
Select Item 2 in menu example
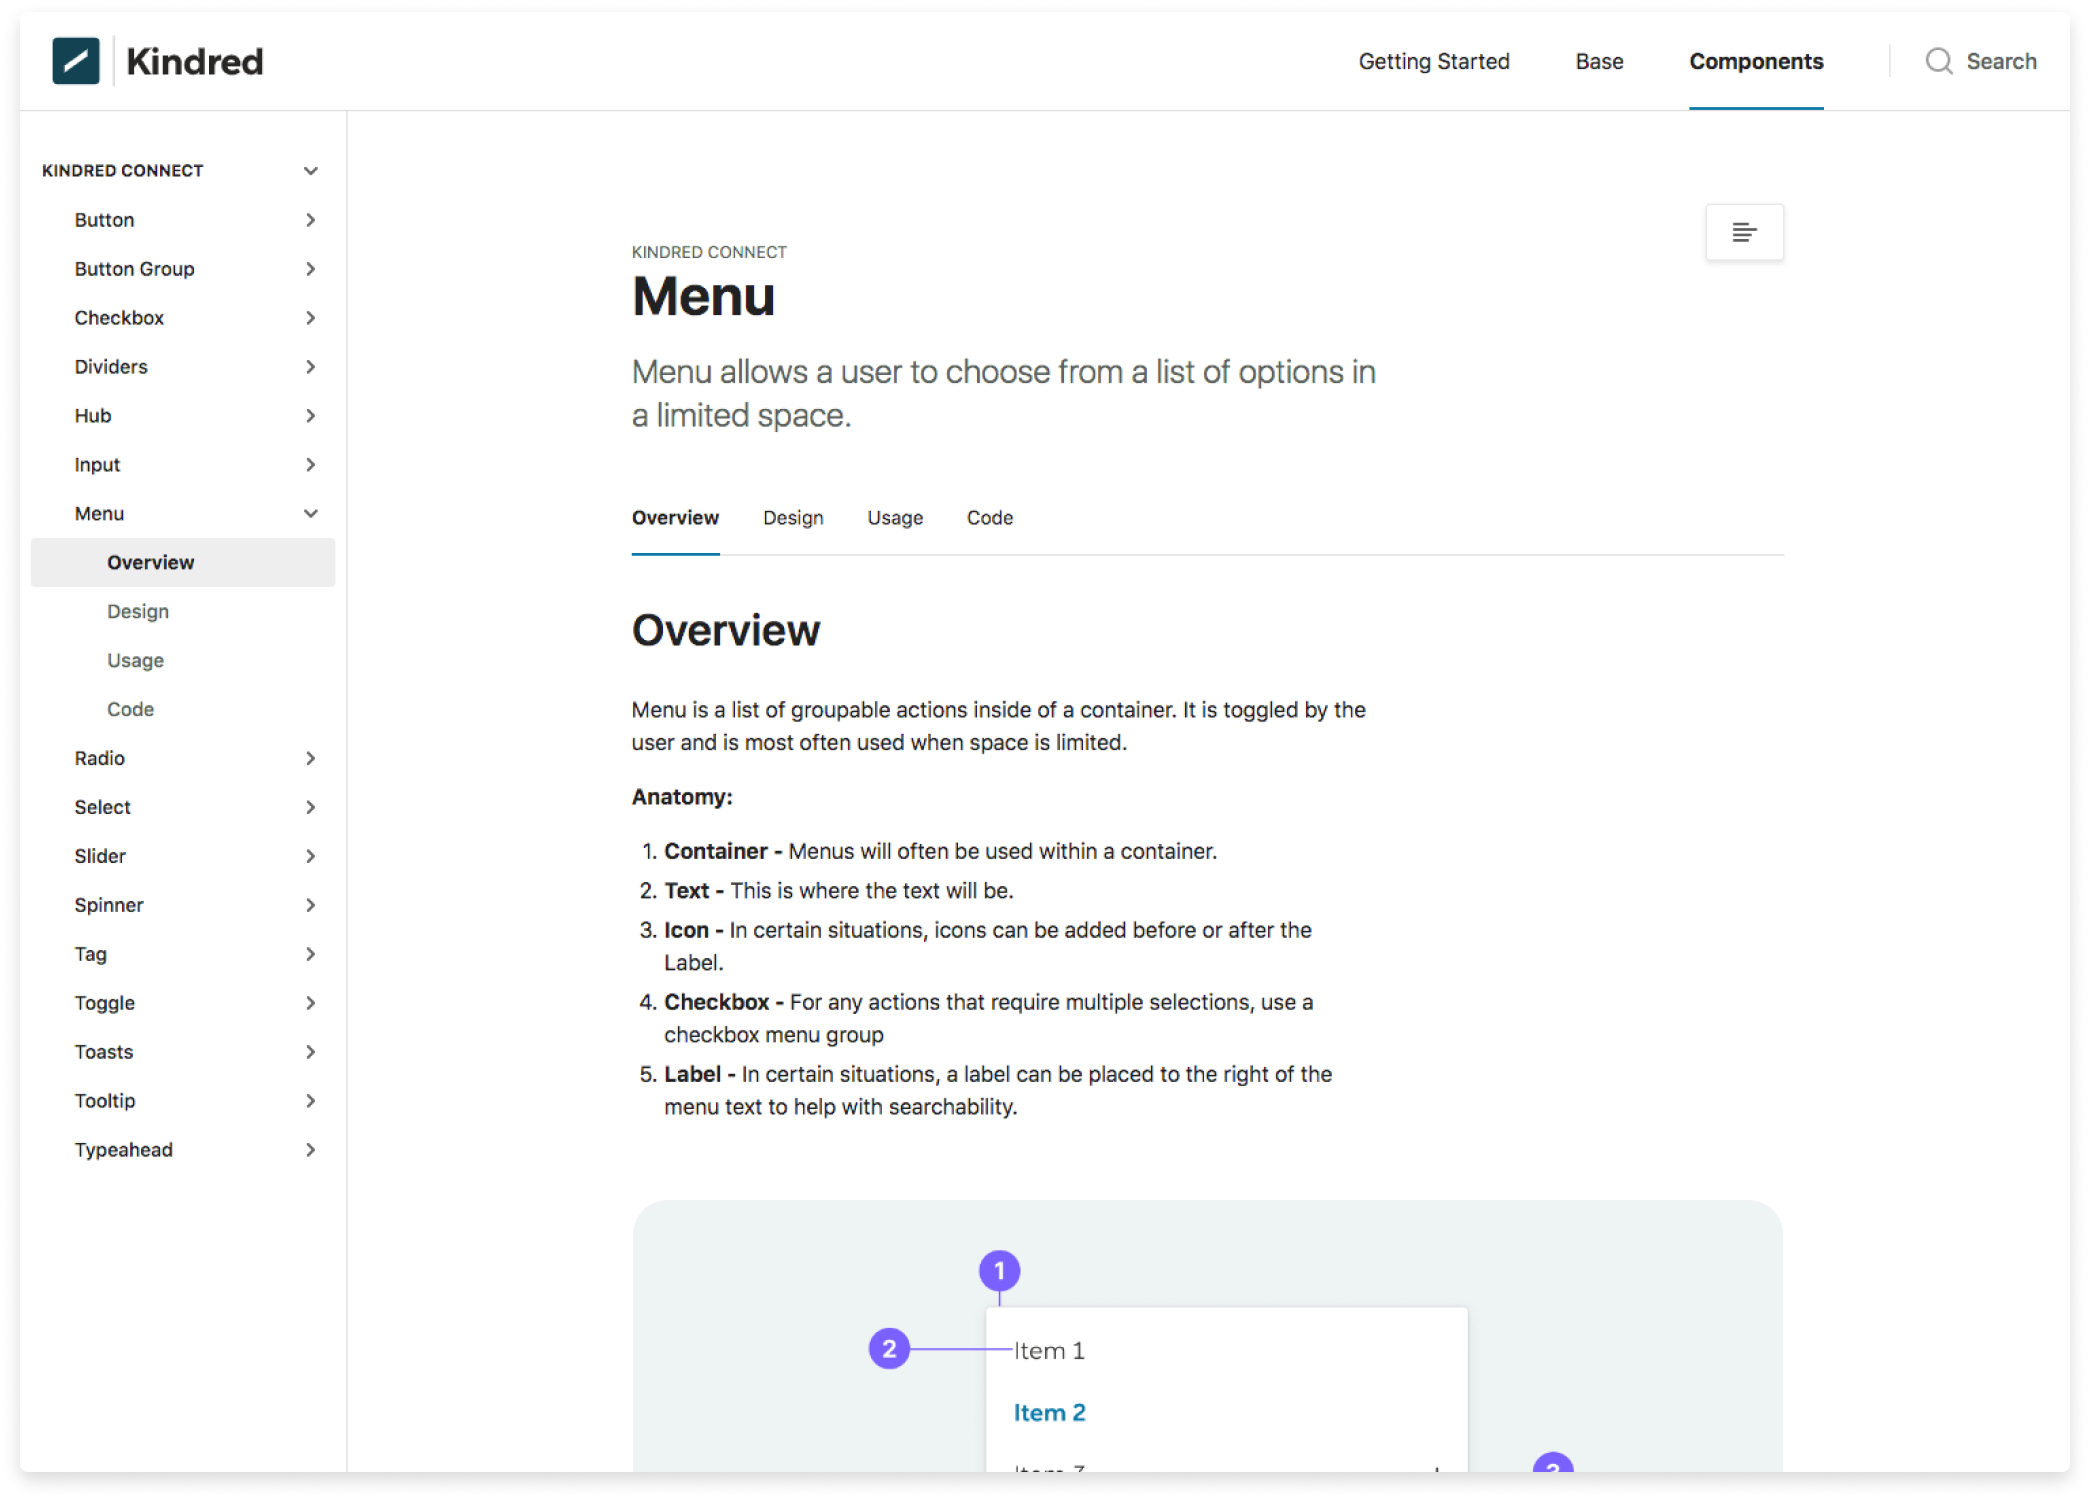(1048, 1413)
